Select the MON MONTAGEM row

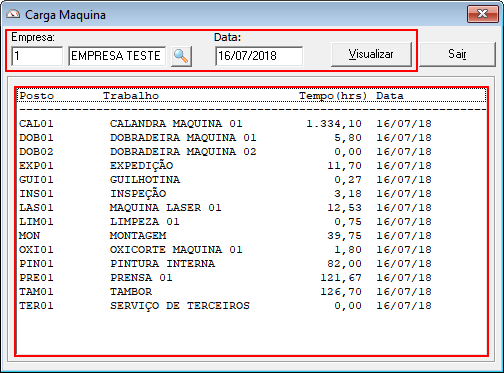(x=252, y=236)
